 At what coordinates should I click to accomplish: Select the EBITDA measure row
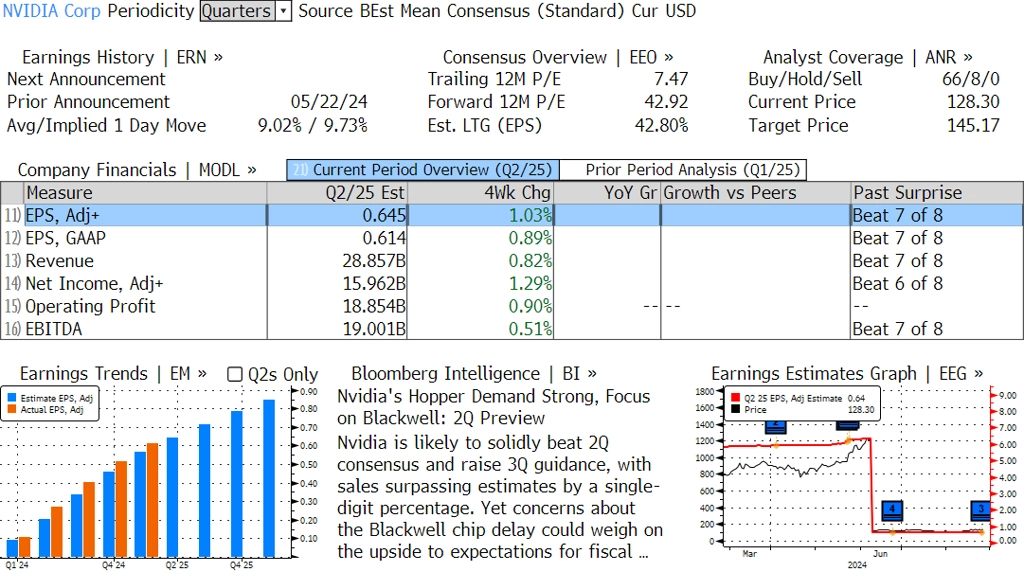click(x=512, y=329)
